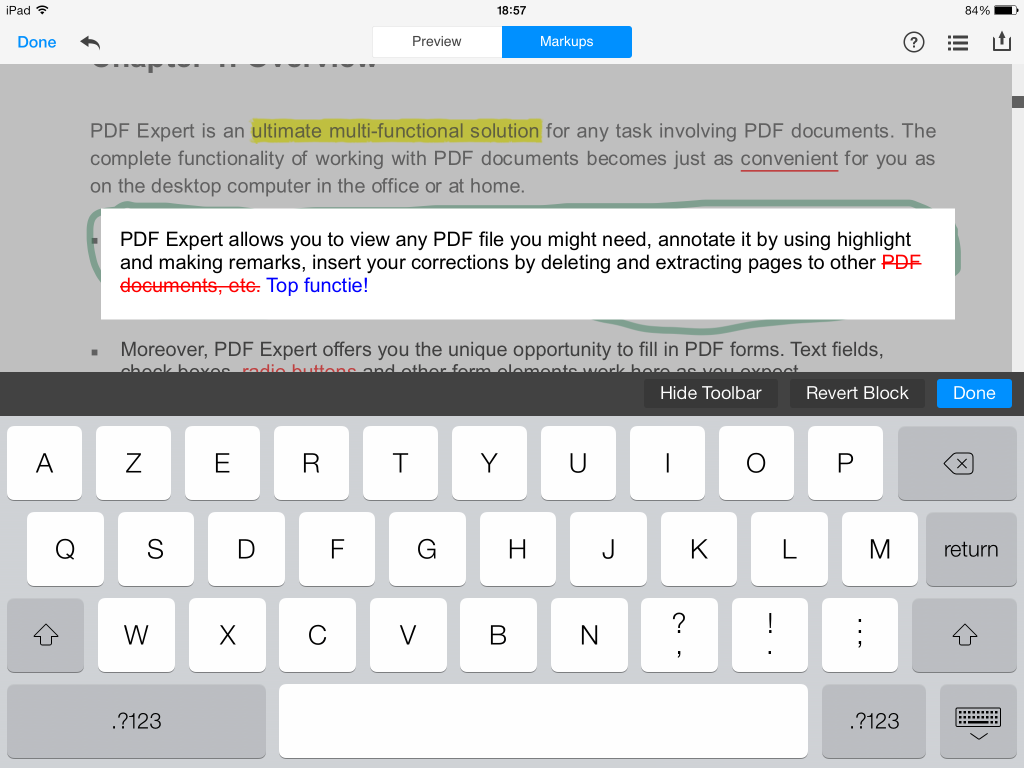Open the help question mark icon
This screenshot has height=768, width=1024.
pos(913,42)
